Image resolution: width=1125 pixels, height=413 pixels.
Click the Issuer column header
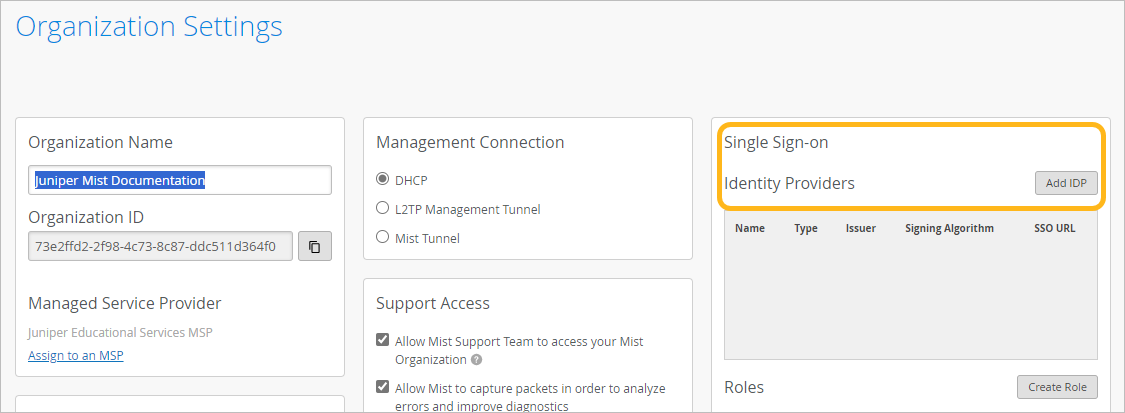point(860,228)
